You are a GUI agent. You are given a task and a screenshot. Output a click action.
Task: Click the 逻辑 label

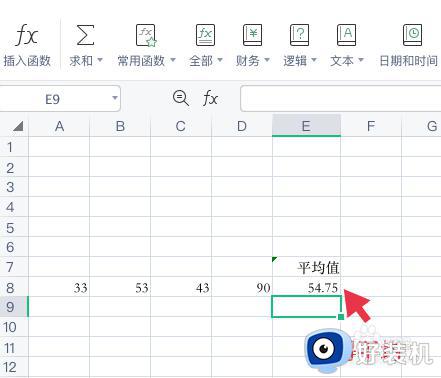point(295,61)
